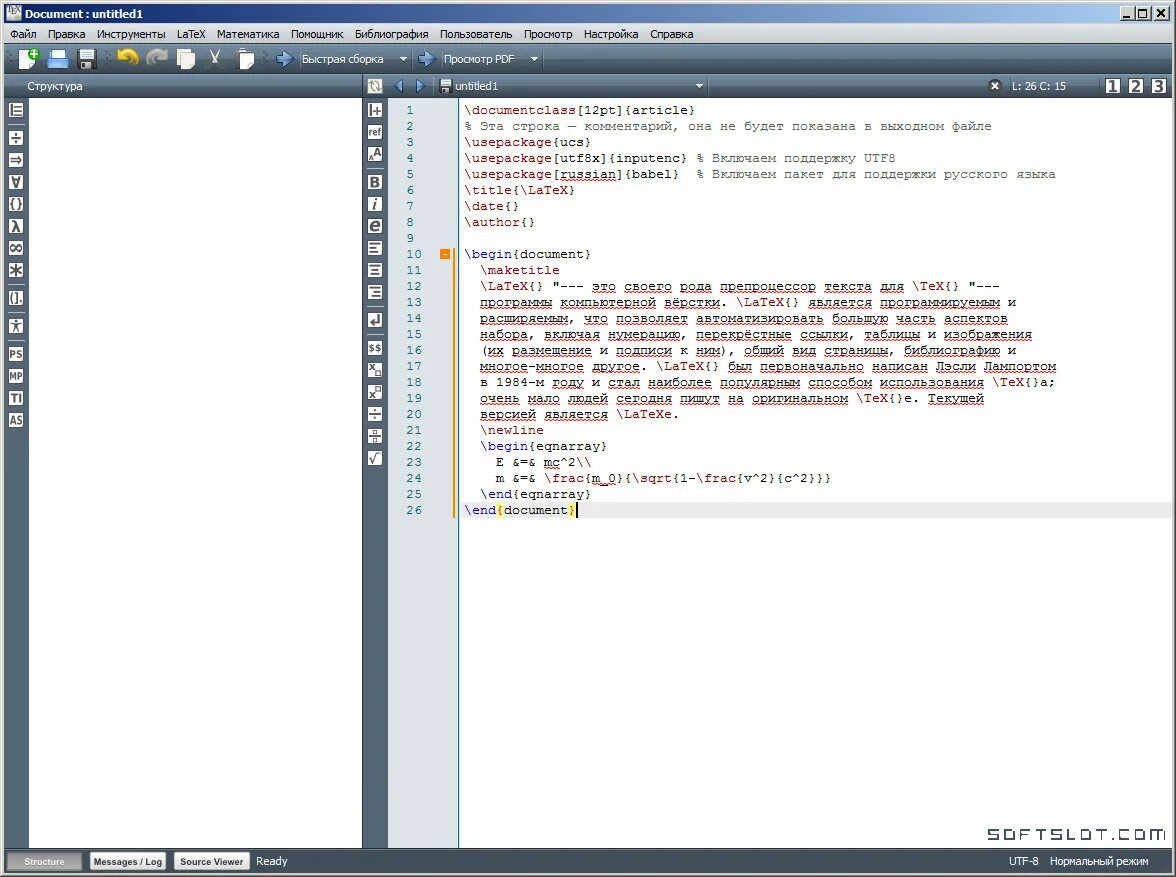Image resolution: width=1176 pixels, height=877 pixels.
Task: Show the structure view panel icon
Action: pos(16,110)
